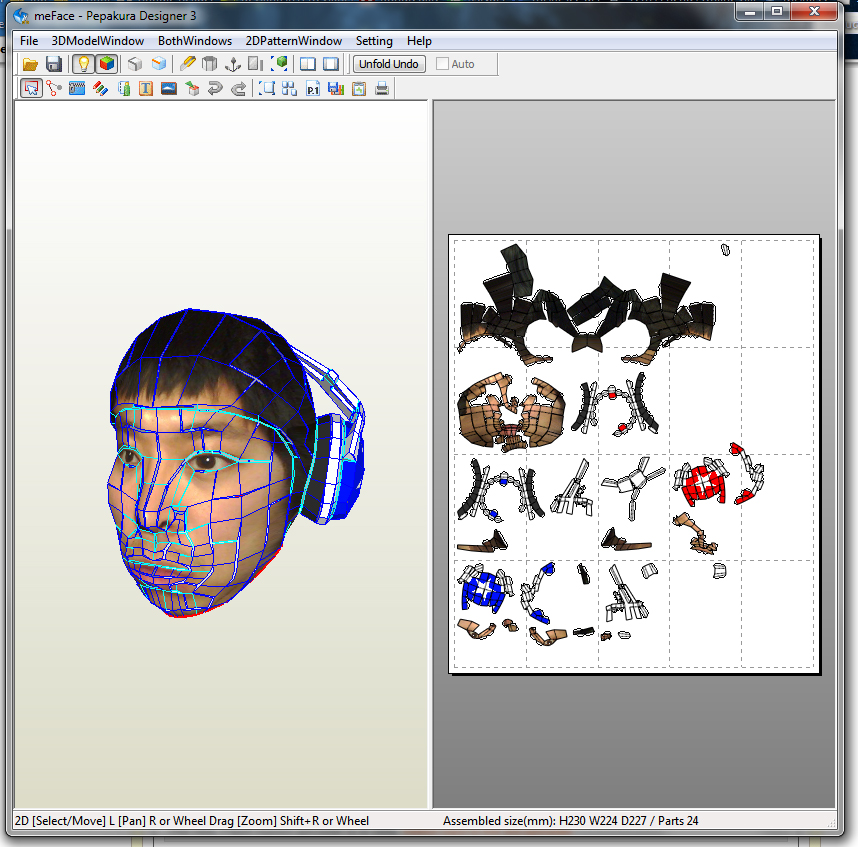Click the Unfold Undo button
The width and height of the screenshot is (858, 847).
(x=389, y=64)
